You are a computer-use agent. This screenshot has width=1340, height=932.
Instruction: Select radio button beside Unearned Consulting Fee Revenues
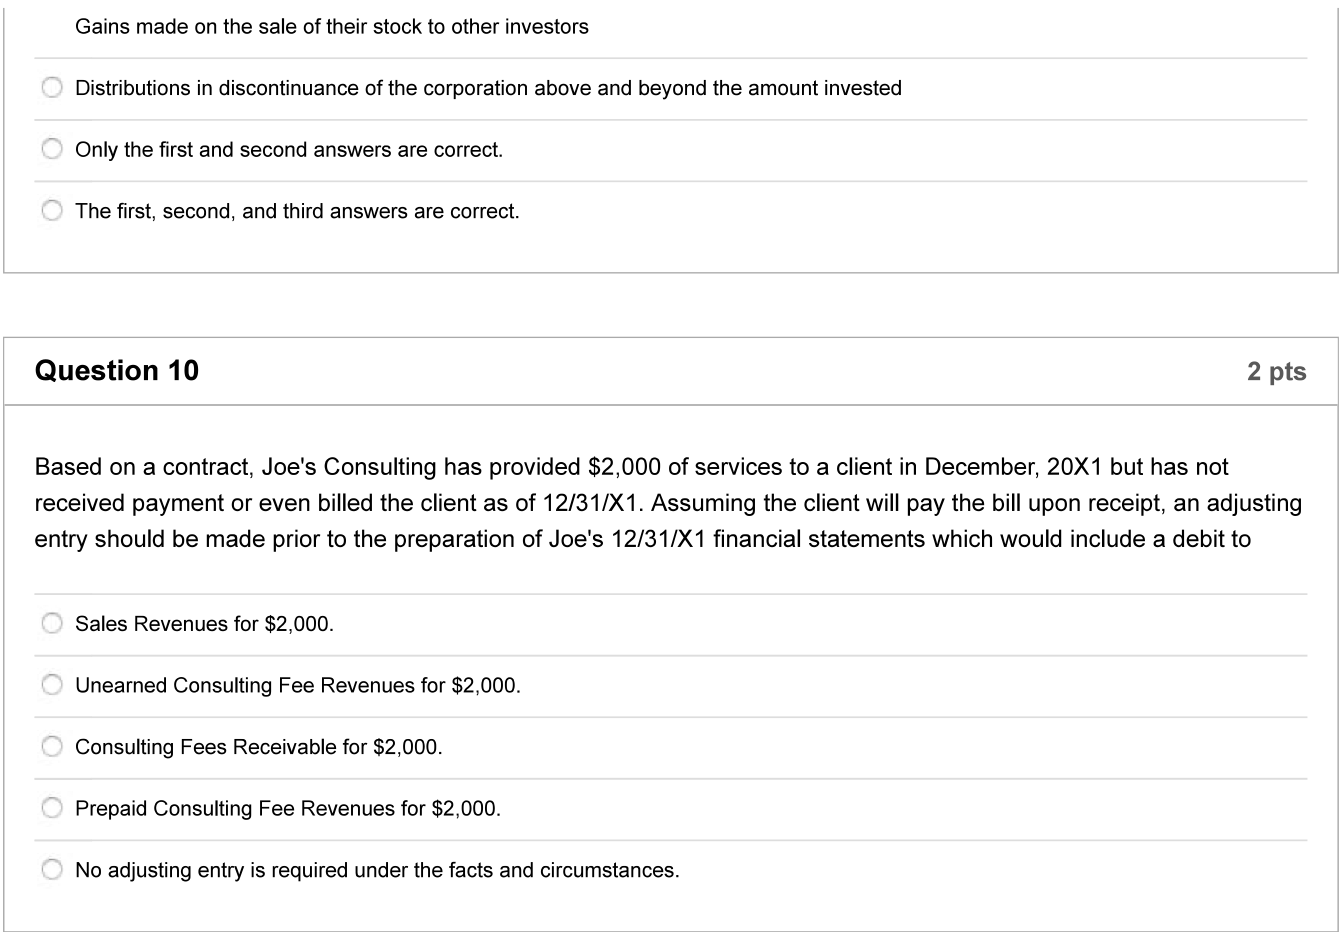tap(52, 685)
